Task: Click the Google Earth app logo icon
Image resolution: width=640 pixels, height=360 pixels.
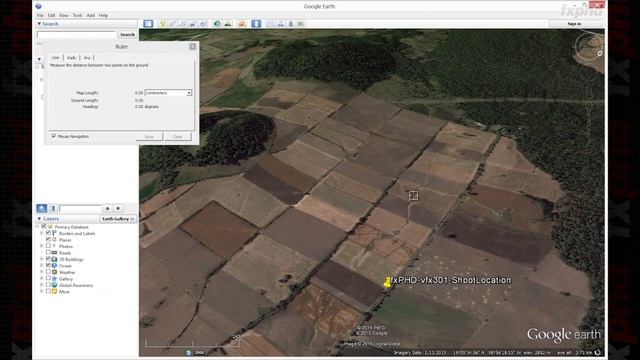Action: tap(38, 6)
